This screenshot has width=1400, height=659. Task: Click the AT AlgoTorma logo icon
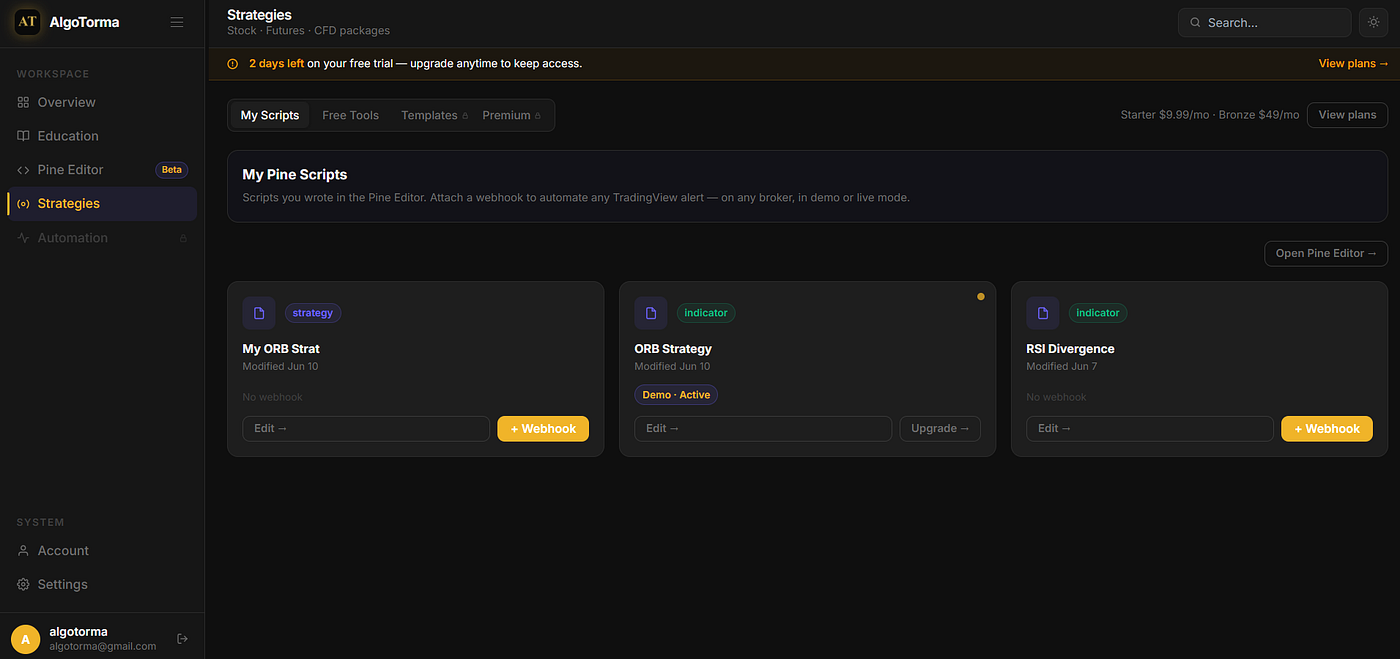(27, 22)
